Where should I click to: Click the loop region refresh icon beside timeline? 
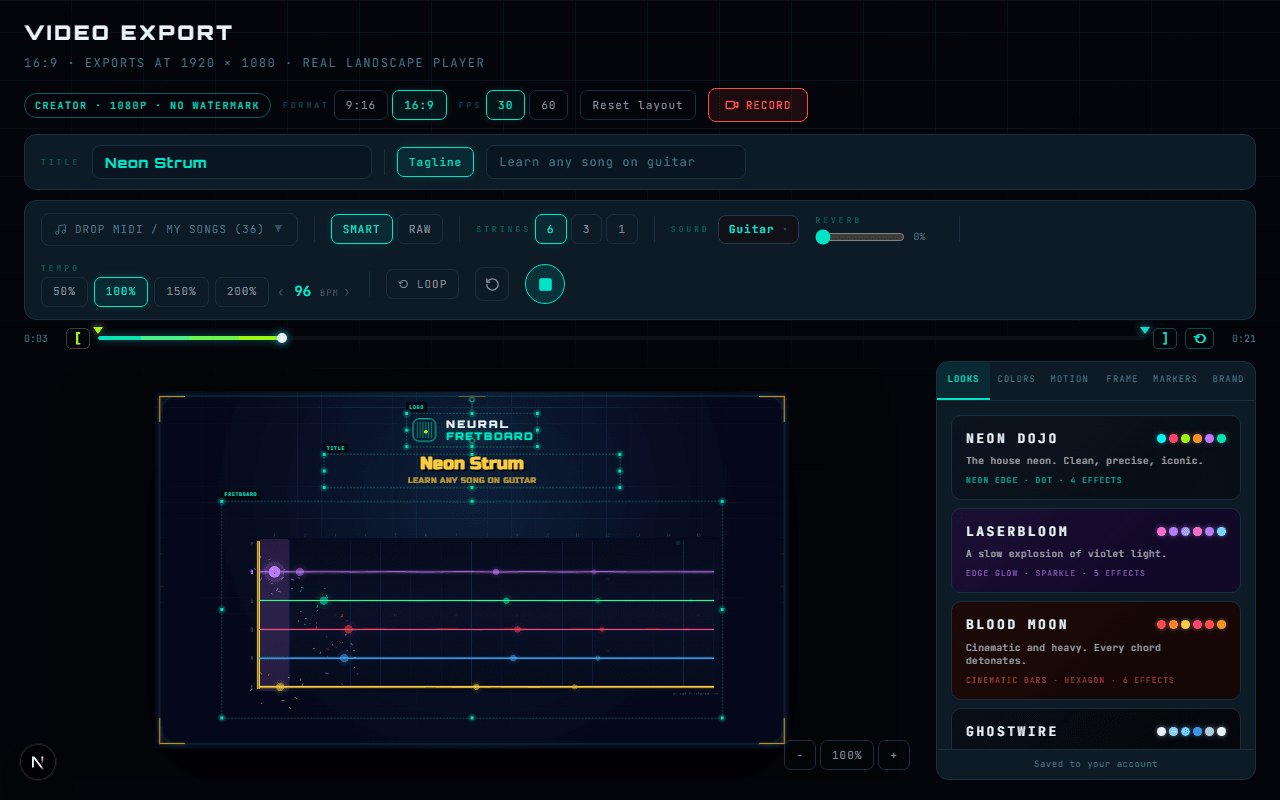coord(1200,339)
